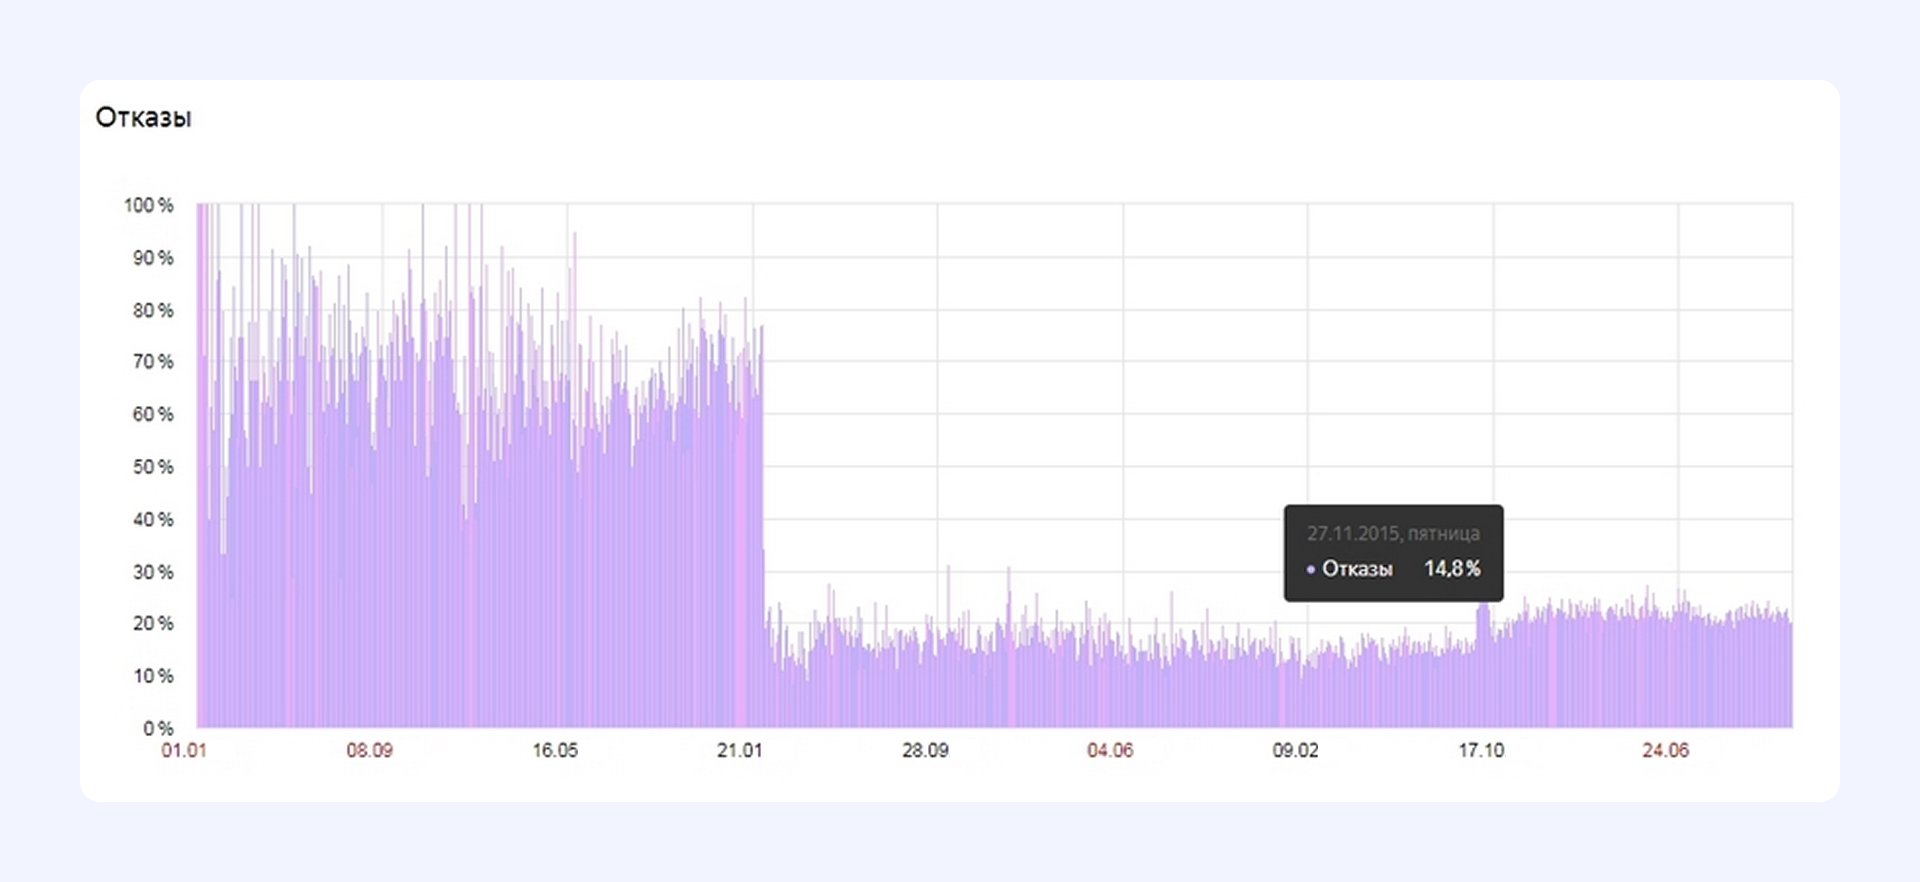Select the 28.09 date on the x-axis
Screen dimensions: 1920x882
pyautogui.click(x=925, y=750)
